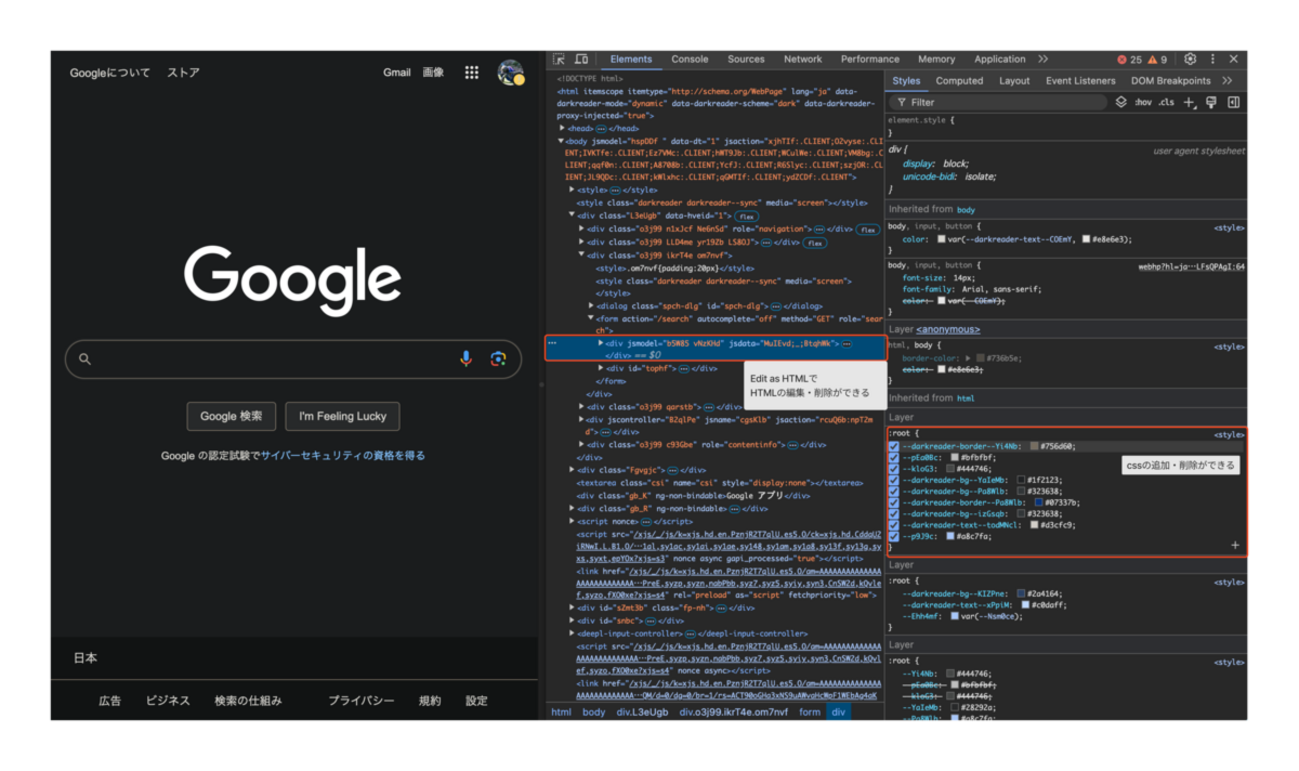Show more DevTools tabs chevron
Screen dimensions: 1299x771
[1043, 60]
